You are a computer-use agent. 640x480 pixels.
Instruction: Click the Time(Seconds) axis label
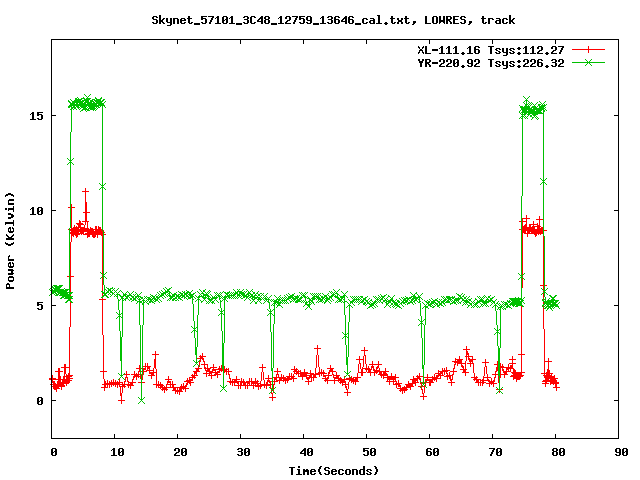(x=333, y=471)
